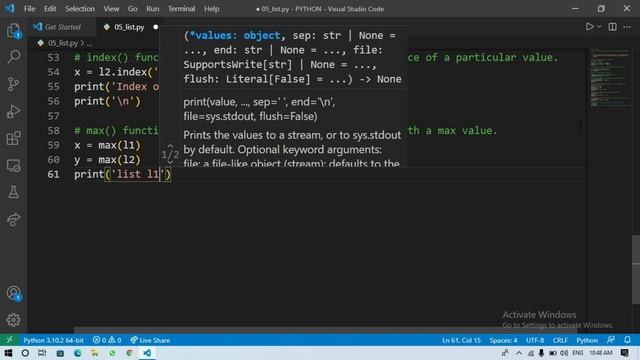Open the Remote Explorer view
This screenshot has width=640, height=360.
tap(13, 165)
